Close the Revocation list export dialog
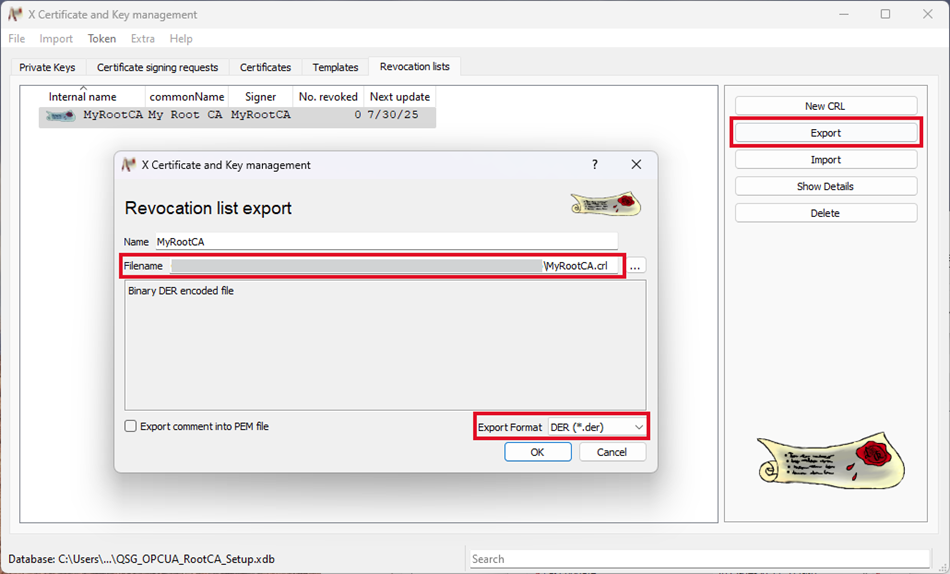950x574 pixels. click(636, 165)
